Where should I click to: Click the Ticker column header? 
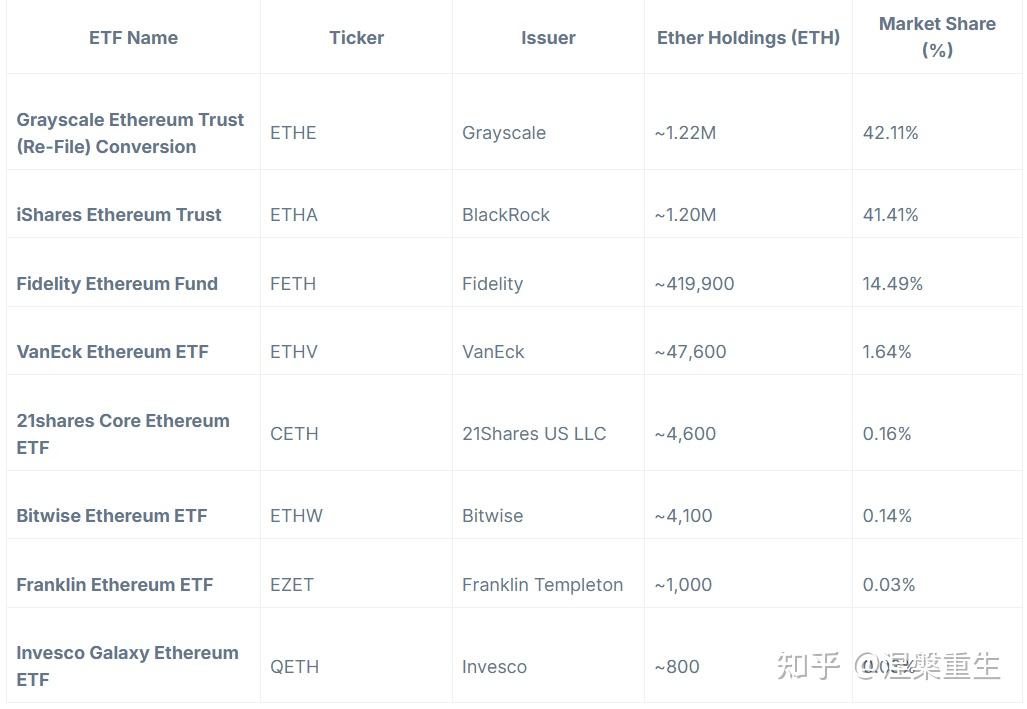(356, 38)
